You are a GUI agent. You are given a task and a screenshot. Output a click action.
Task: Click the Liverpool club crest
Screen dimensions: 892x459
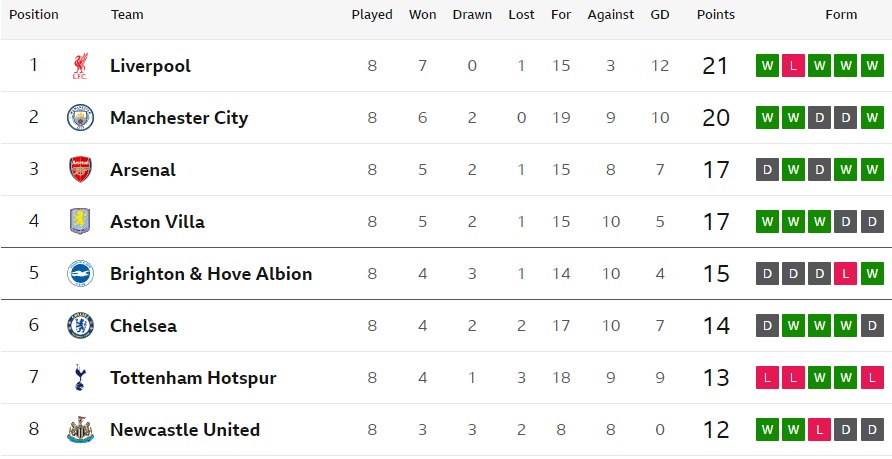click(x=80, y=66)
